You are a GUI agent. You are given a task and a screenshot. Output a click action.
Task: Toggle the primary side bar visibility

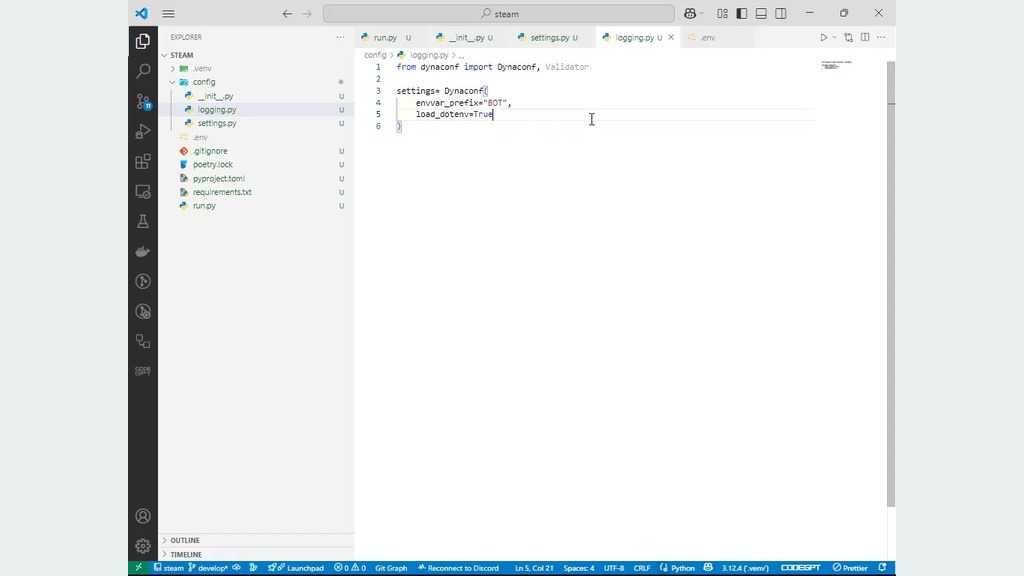(741, 14)
